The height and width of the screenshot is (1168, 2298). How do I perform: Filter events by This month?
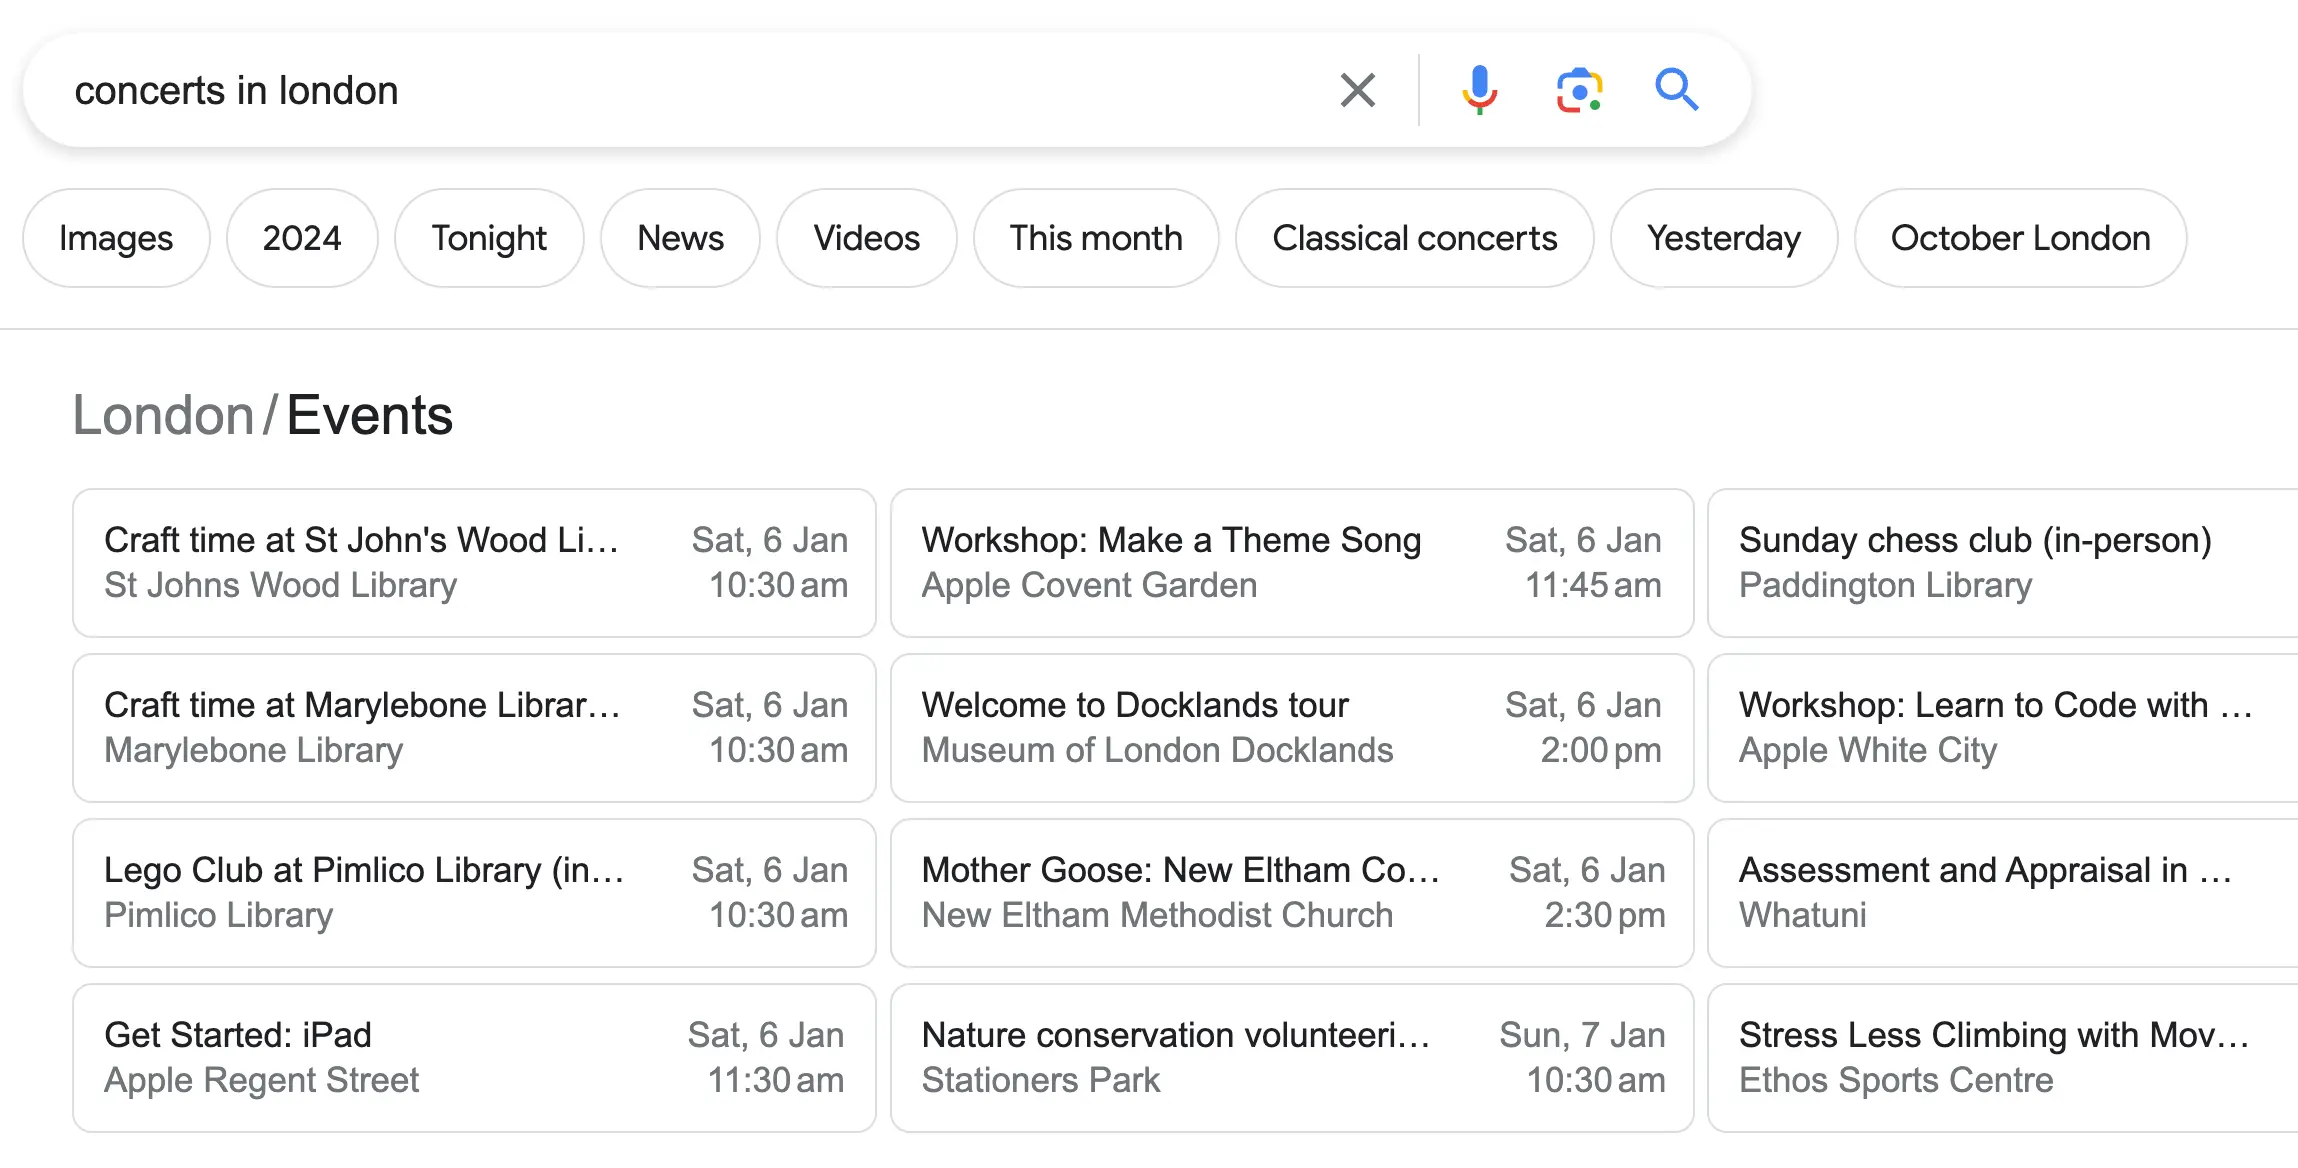[1096, 238]
